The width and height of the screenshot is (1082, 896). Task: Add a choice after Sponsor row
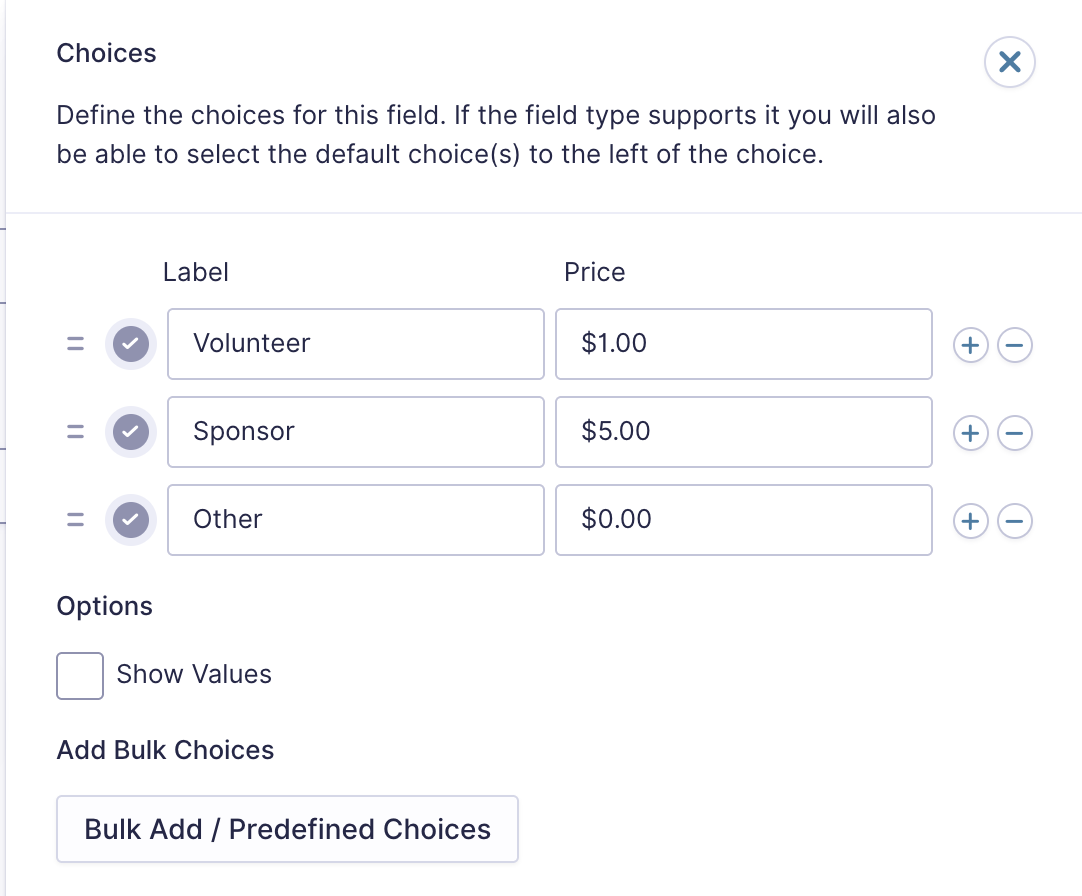(970, 433)
